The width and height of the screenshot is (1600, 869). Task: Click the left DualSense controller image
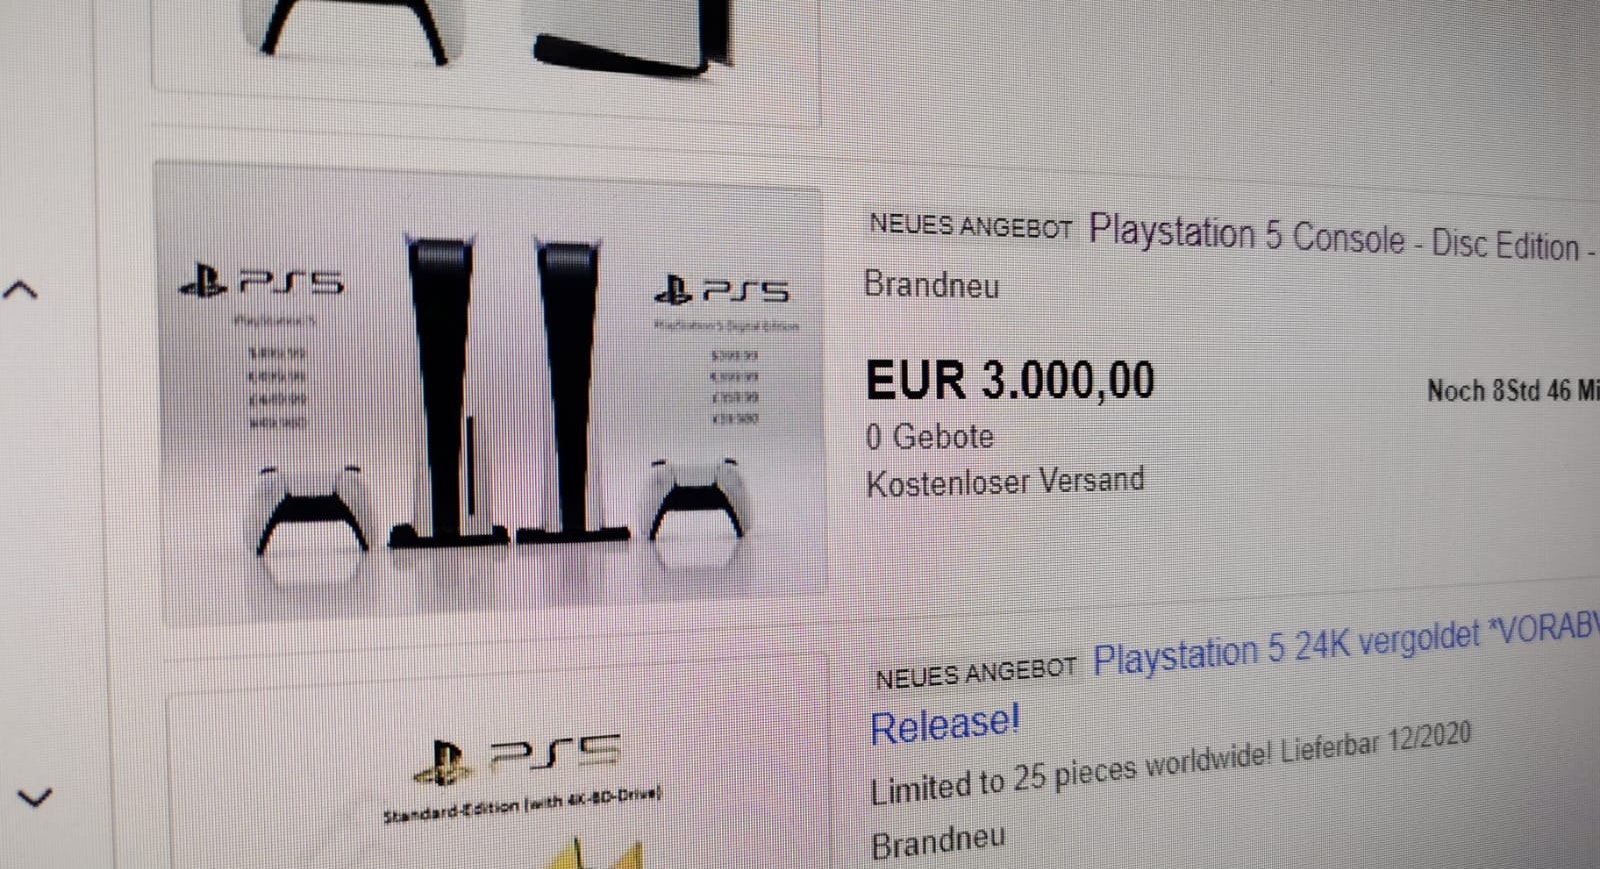(x=312, y=517)
